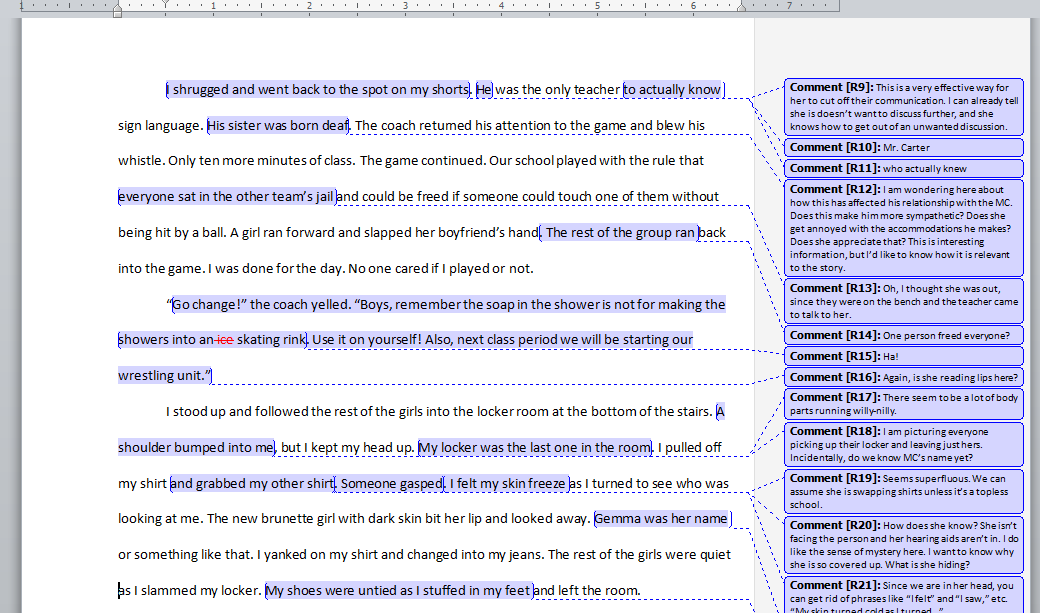Click highlighted 'I felt my skin freeze'
The height and width of the screenshot is (613, 1040).
click(507, 484)
